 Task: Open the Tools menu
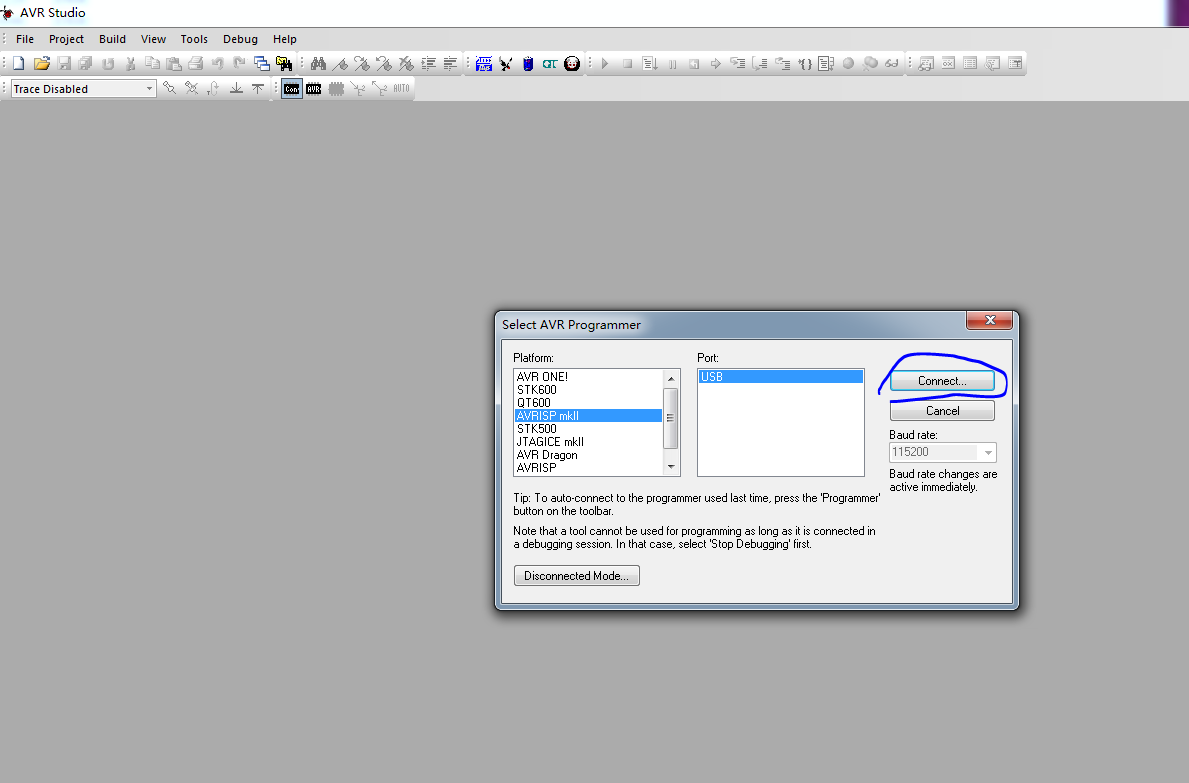[194, 39]
